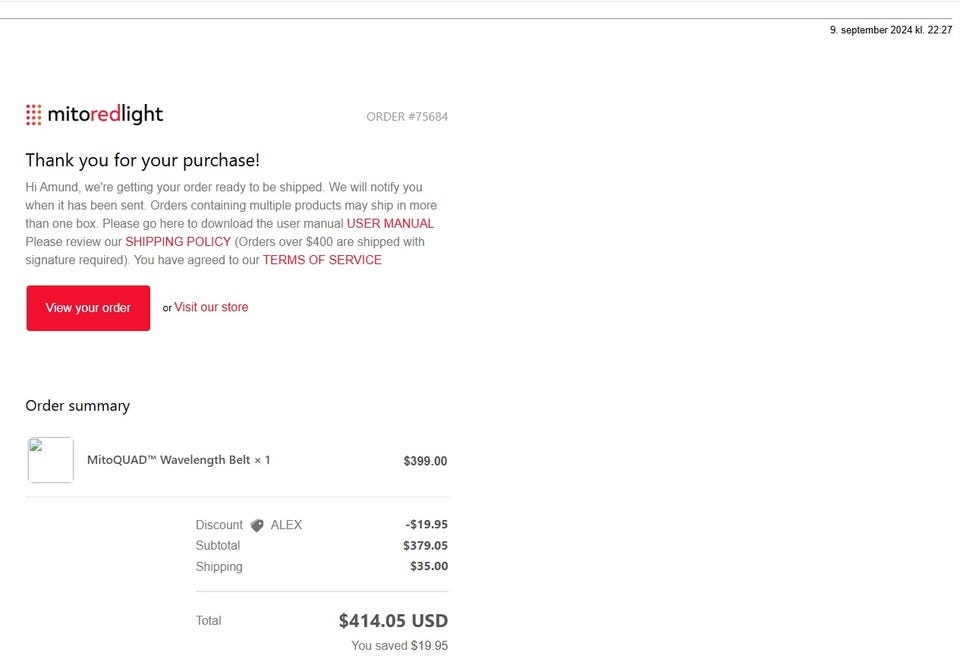The width and height of the screenshot is (960, 659).
Task: Click the You saved $19.95 note
Action: 399,646
